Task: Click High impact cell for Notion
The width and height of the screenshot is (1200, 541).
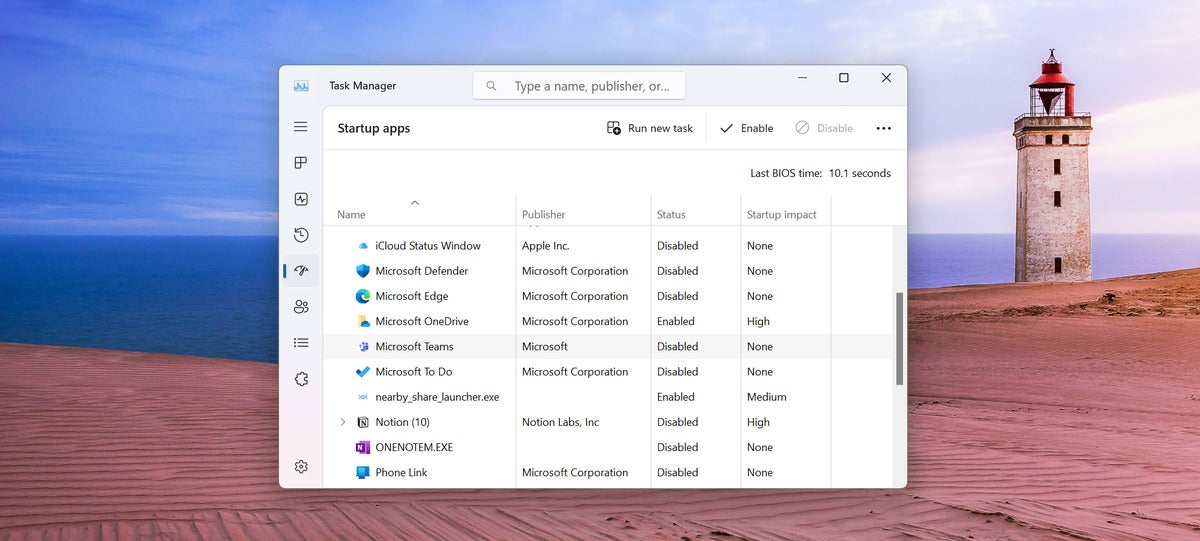Action: (x=758, y=422)
